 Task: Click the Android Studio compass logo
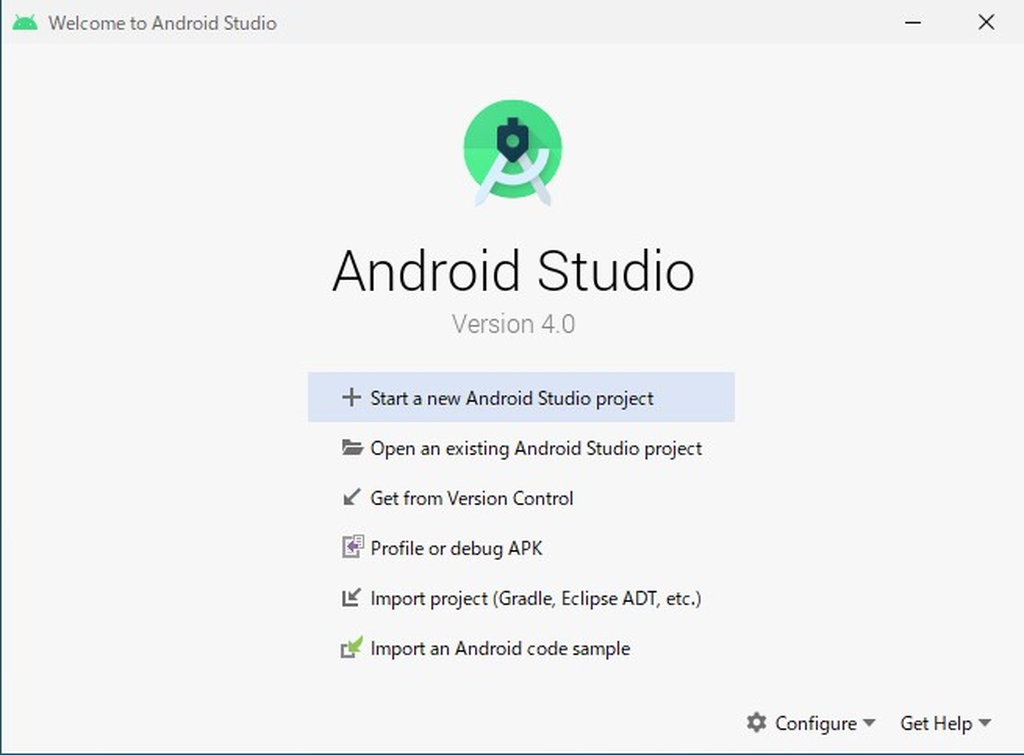pos(512,150)
